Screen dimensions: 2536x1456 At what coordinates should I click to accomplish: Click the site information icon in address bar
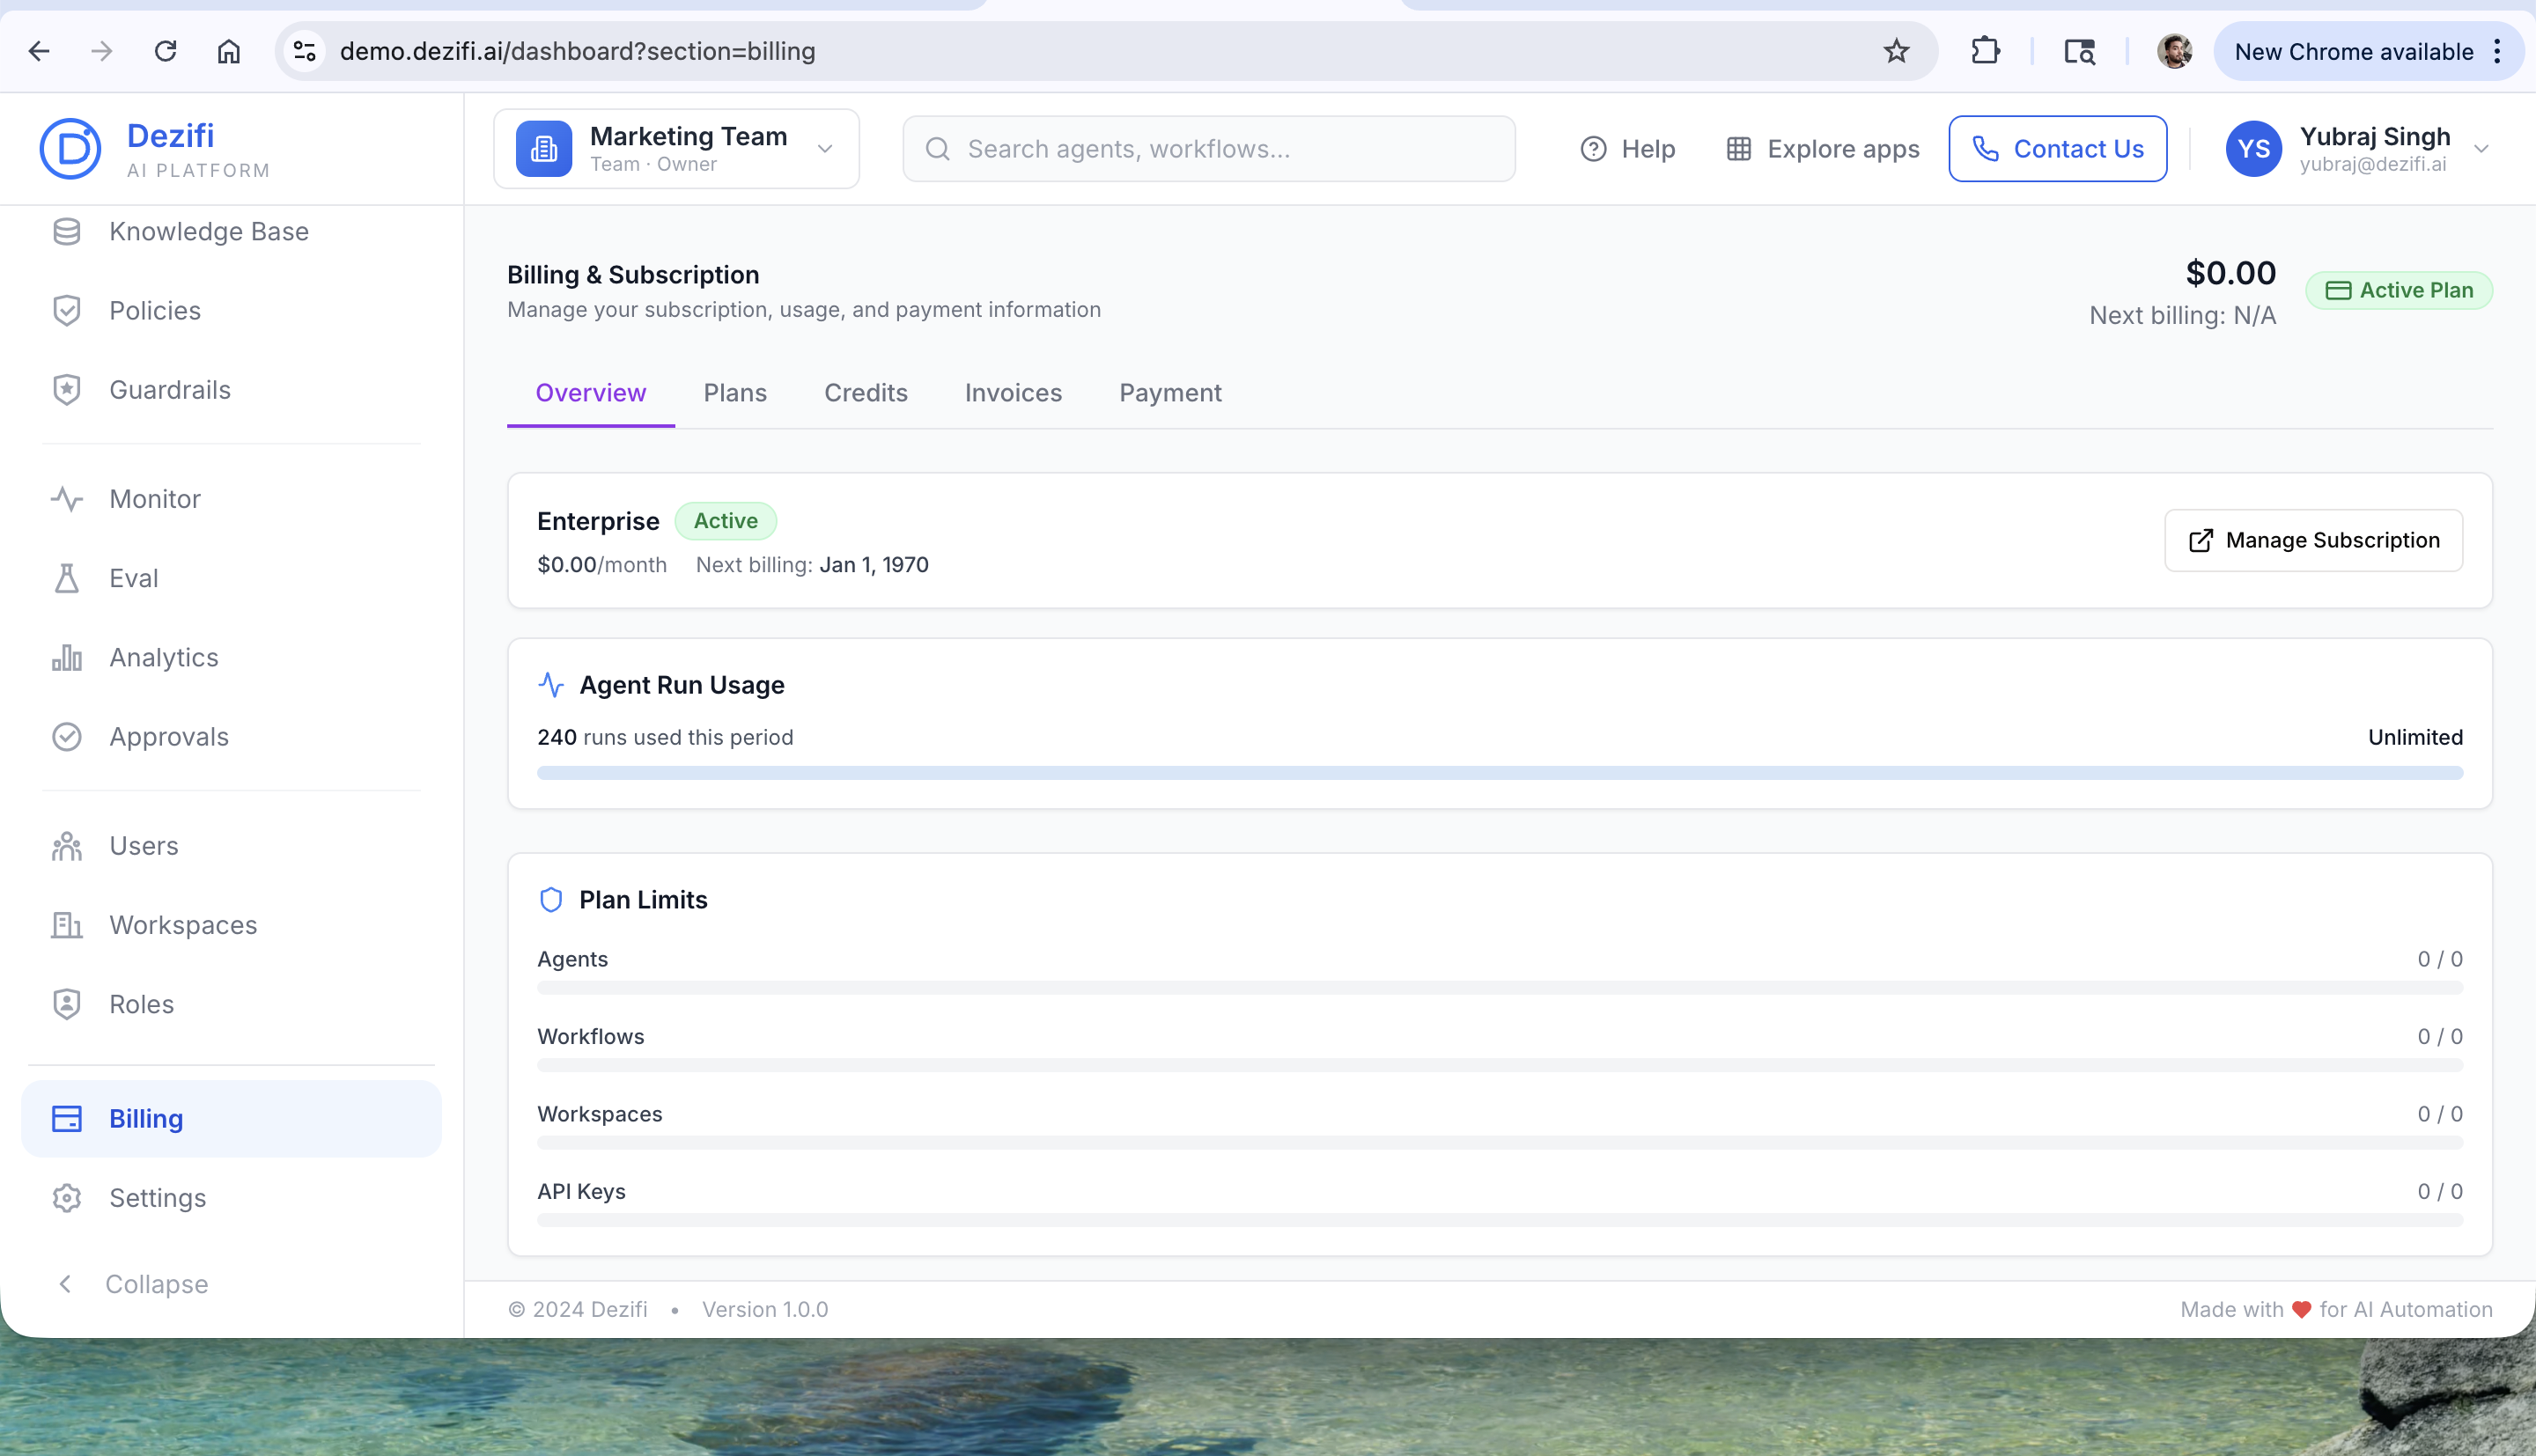[304, 51]
